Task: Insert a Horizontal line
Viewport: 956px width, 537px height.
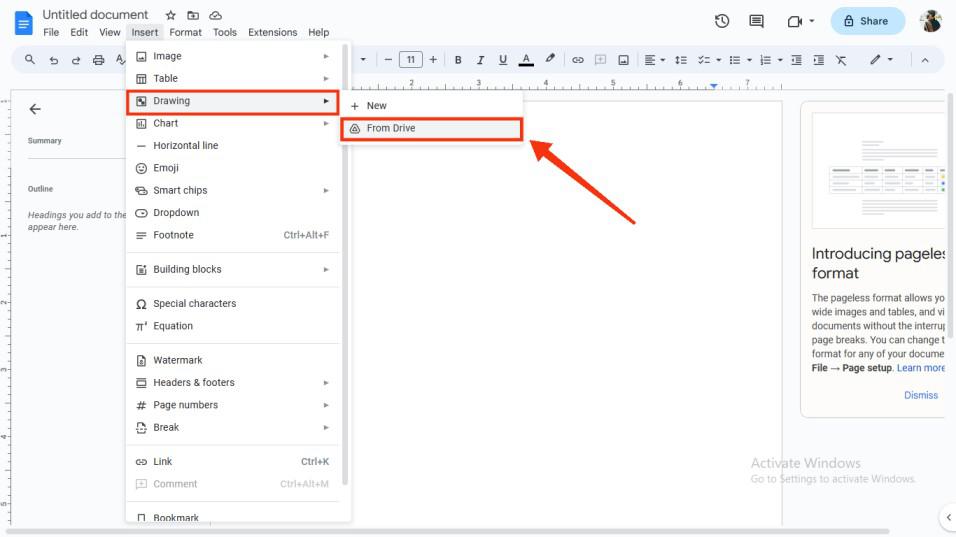Action: pyautogui.click(x=232, y=146)
